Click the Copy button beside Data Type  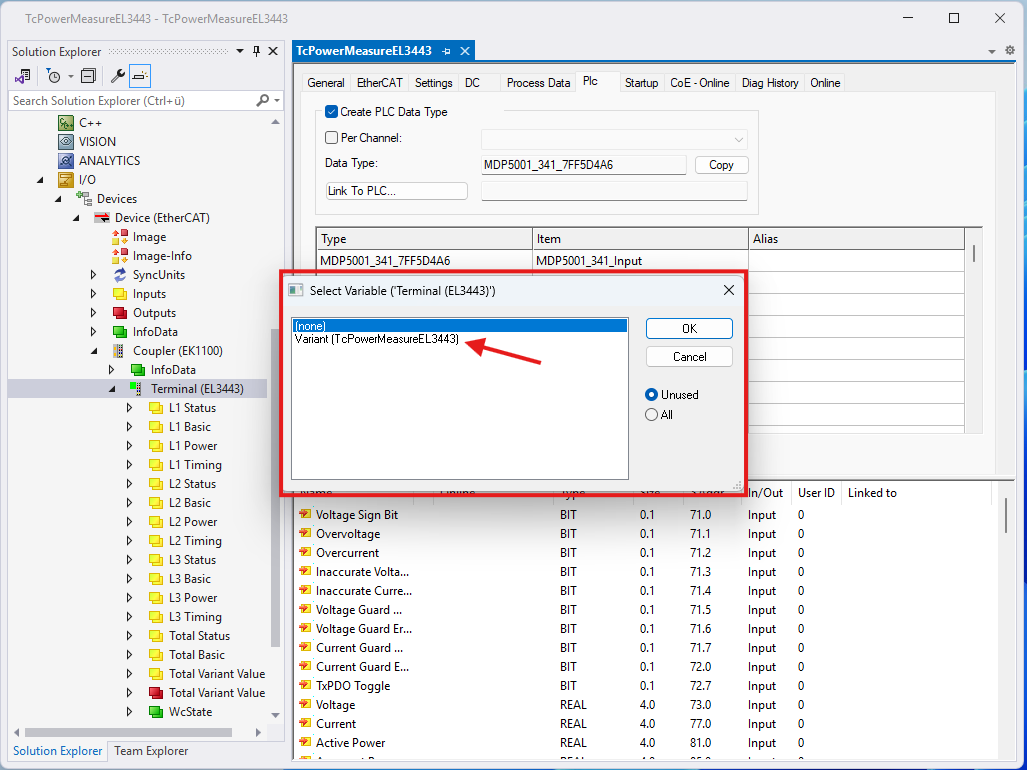[721, 165]
